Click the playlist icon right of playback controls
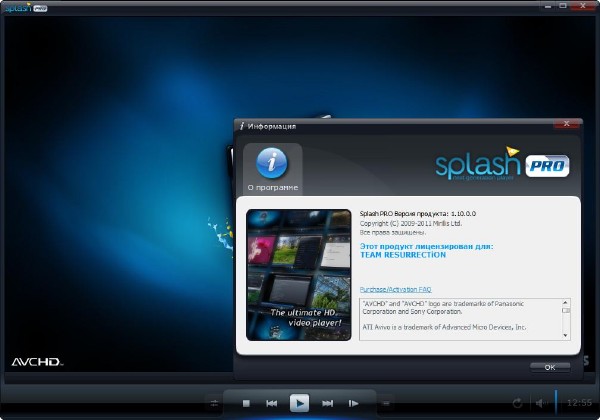 386,403
